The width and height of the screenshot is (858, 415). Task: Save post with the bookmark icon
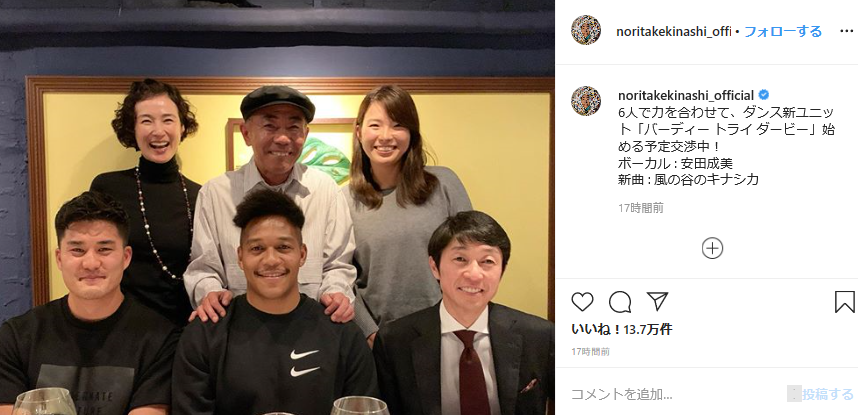tap(845, 302)
